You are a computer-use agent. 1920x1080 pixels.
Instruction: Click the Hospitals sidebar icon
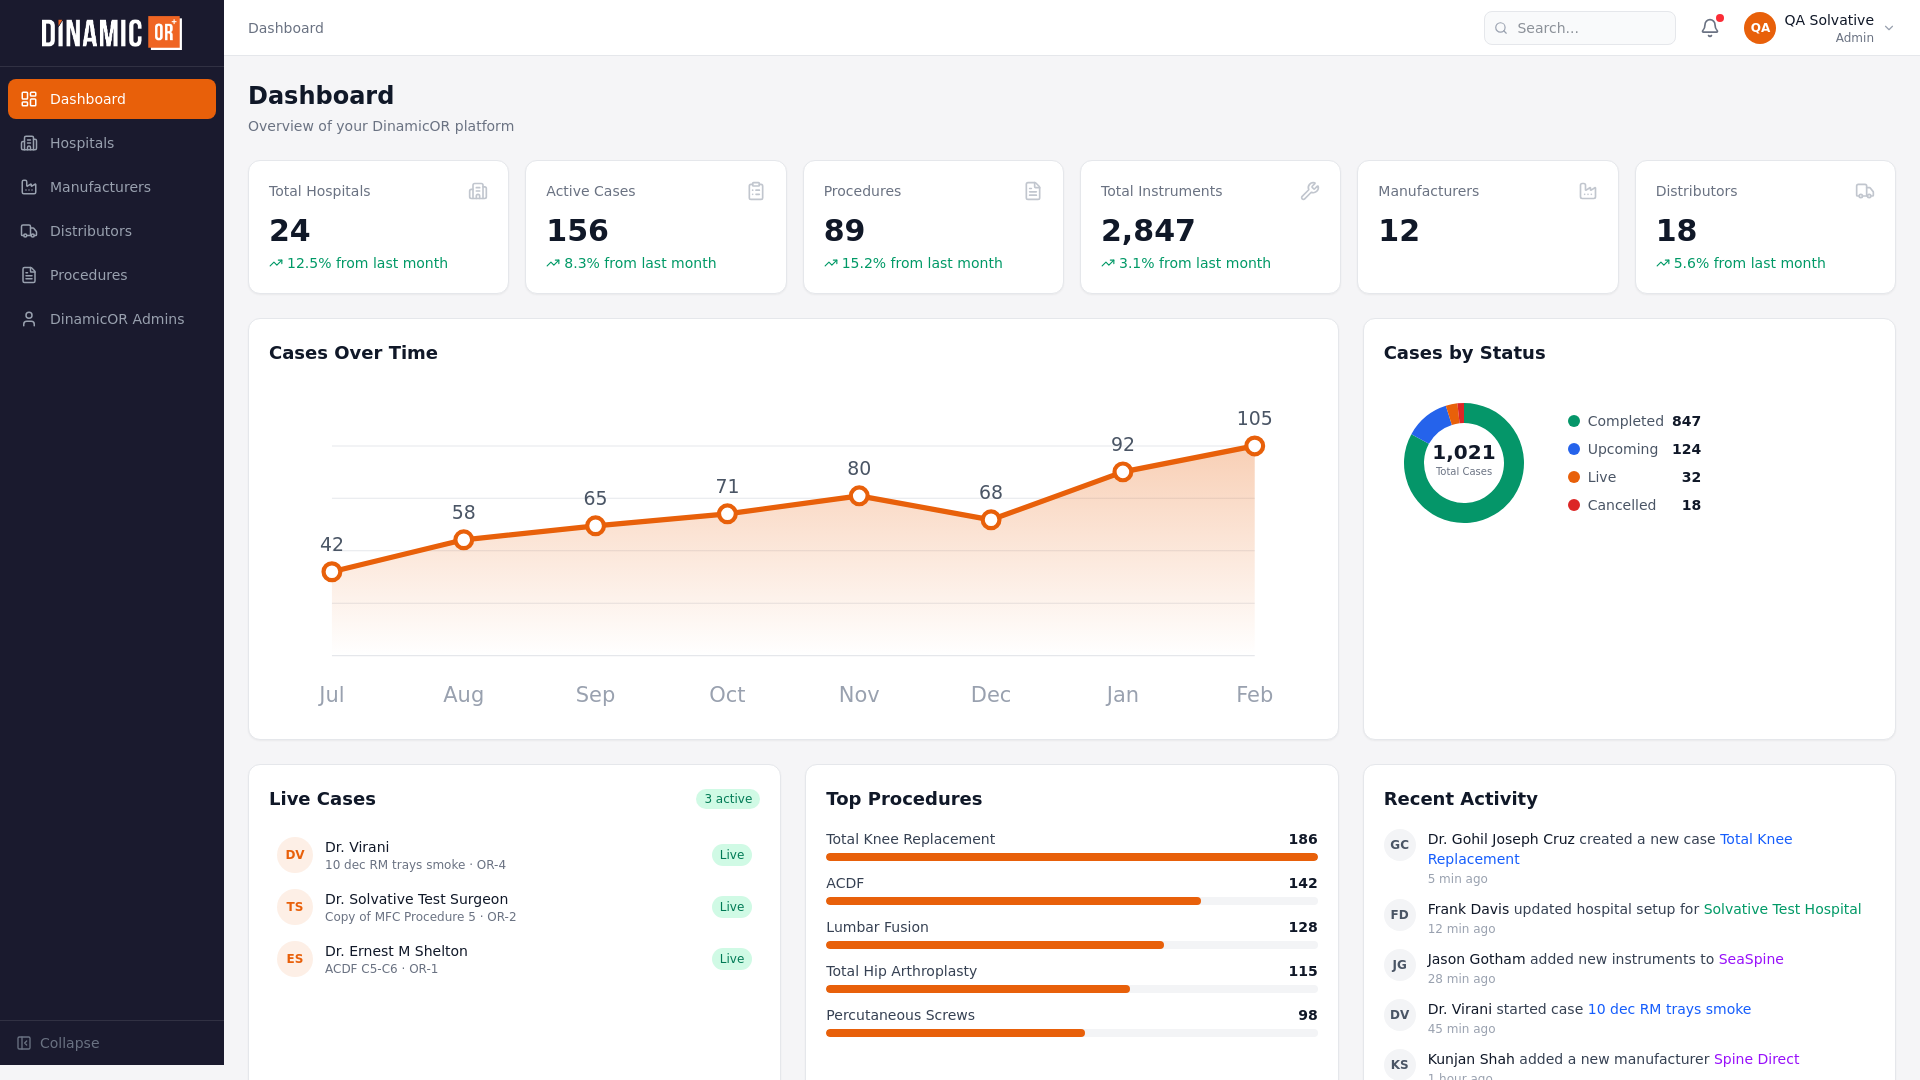tap(29, 143)
